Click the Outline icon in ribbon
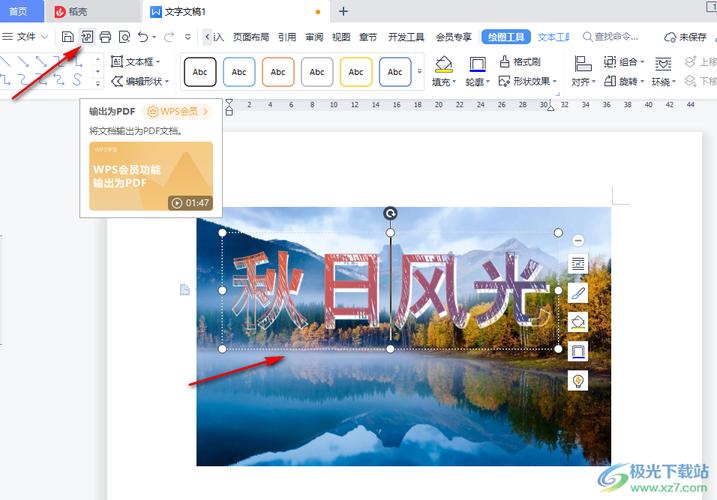This screenshot has width=717, height=500. tap(477, 65)
